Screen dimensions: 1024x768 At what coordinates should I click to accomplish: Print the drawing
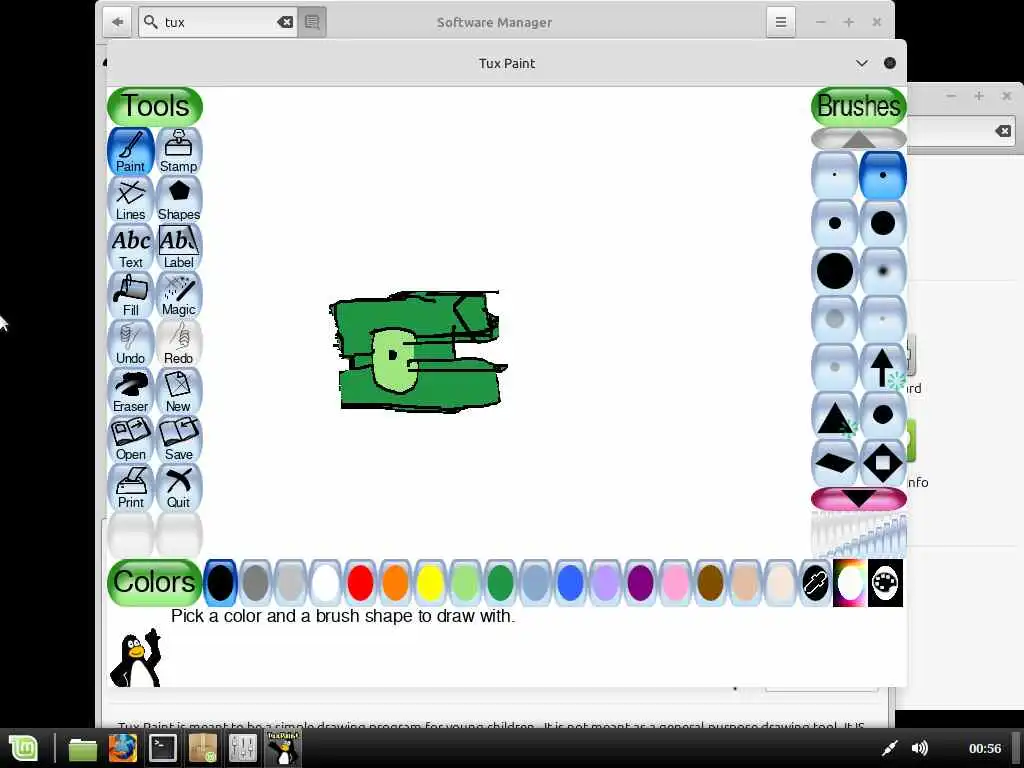click(x=131, y=487)
